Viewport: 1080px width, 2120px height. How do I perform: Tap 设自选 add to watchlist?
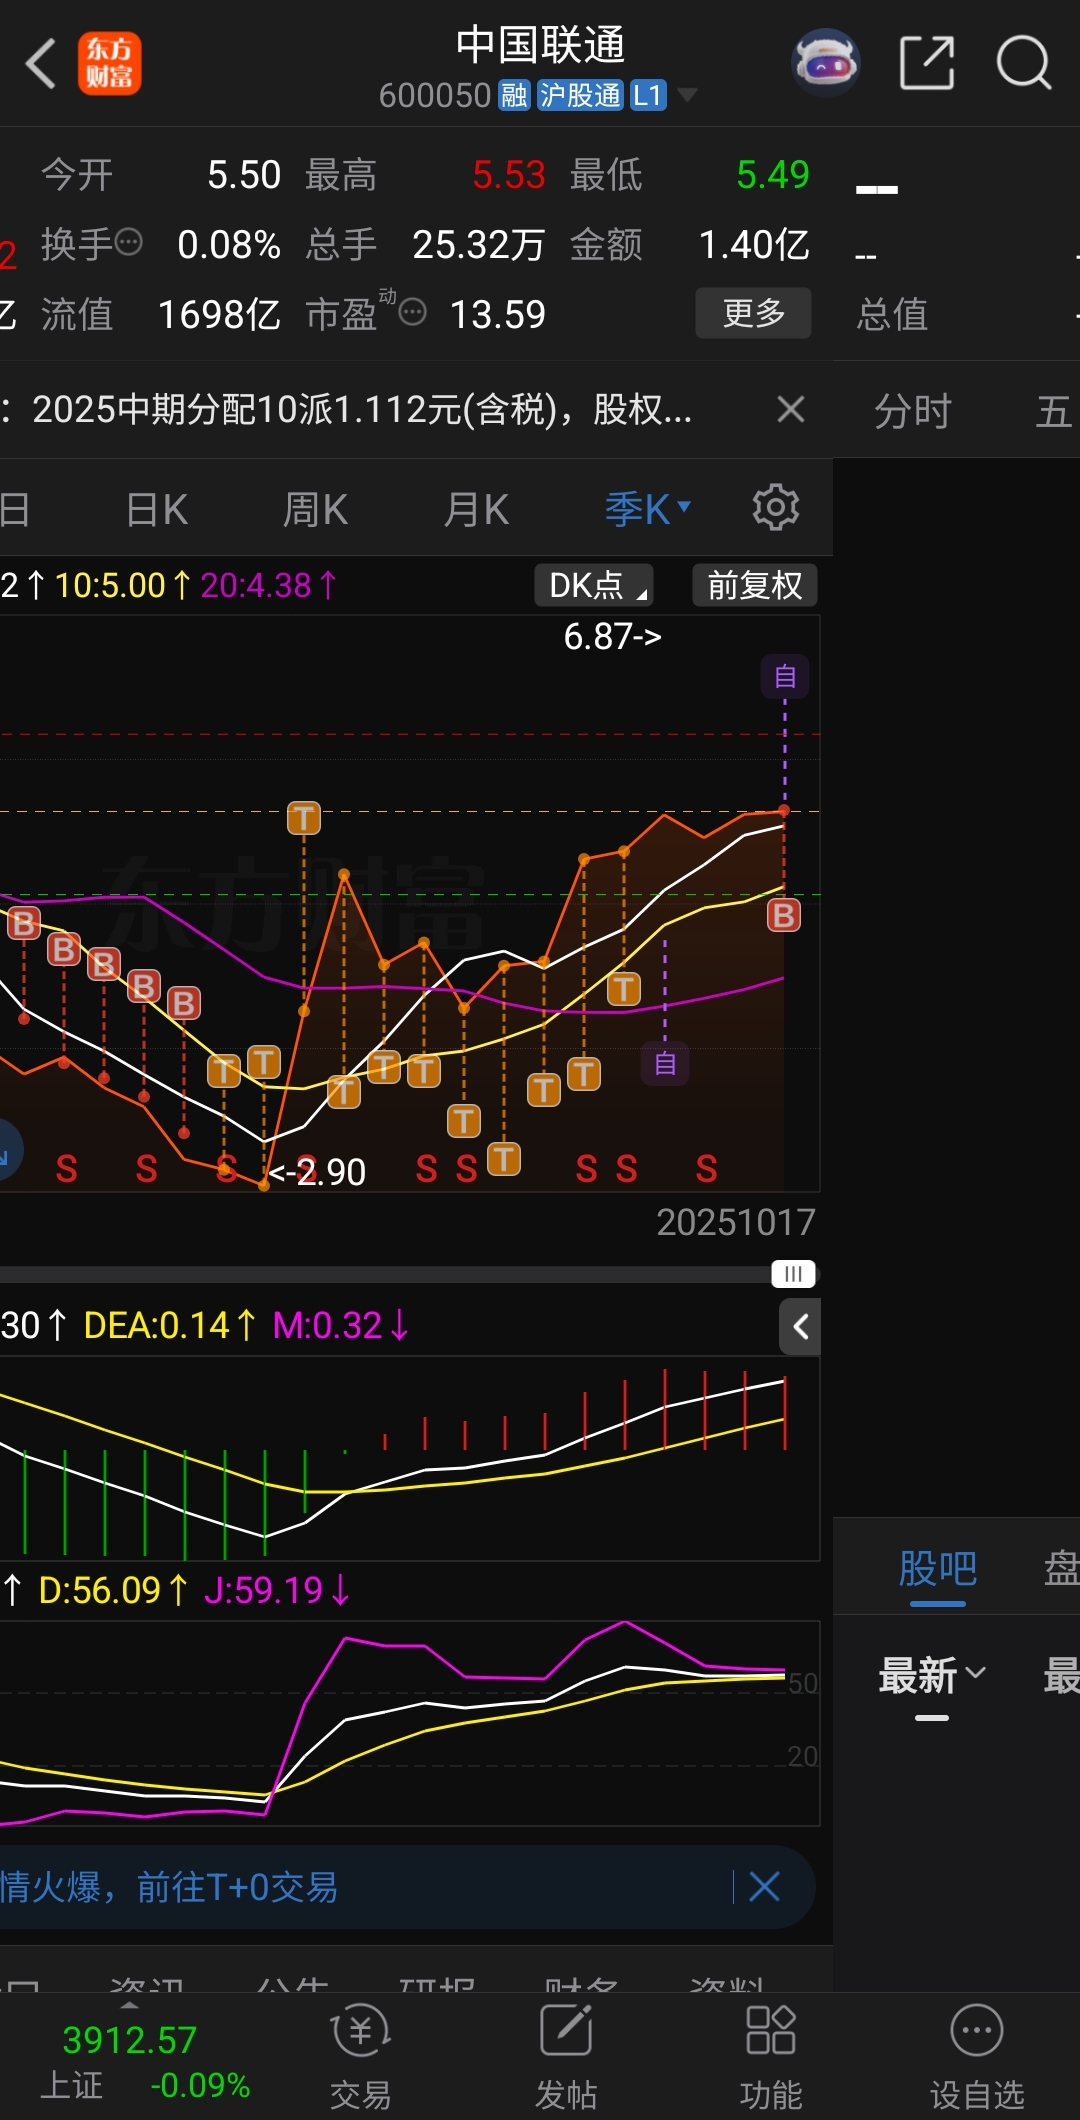(977, 2058)
